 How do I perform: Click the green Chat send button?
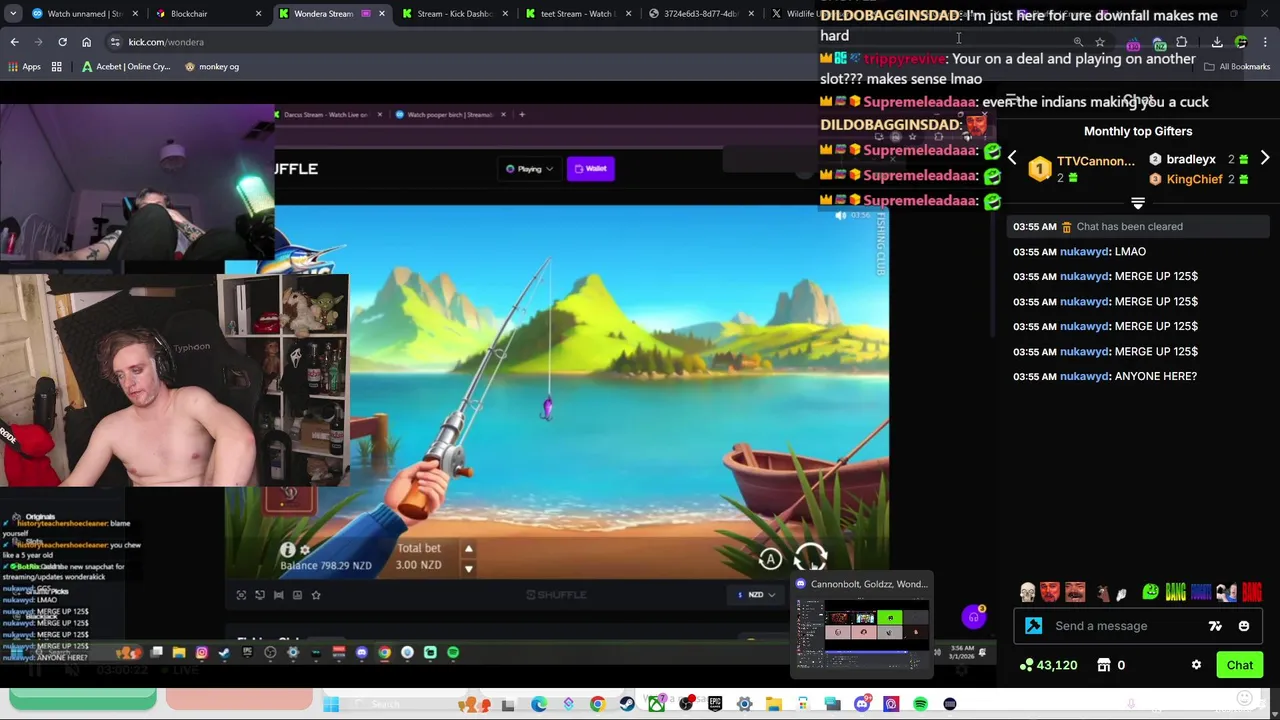(x=1240, y=665)
